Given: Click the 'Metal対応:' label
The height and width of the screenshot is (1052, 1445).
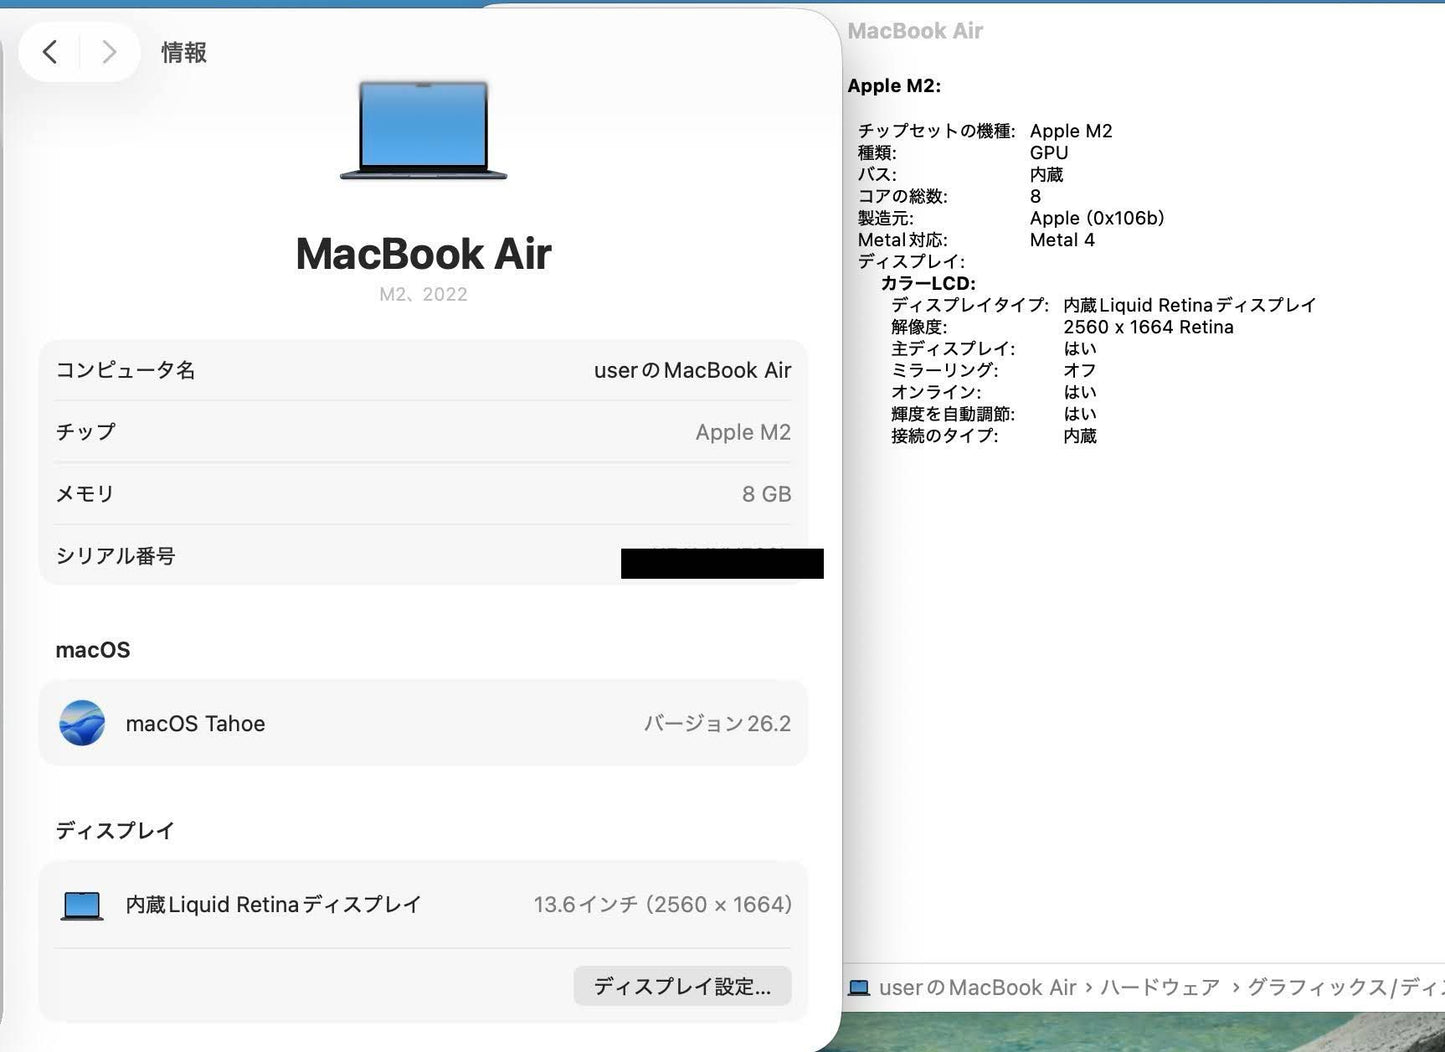Looking at the screenshot, I should point(903,240).
